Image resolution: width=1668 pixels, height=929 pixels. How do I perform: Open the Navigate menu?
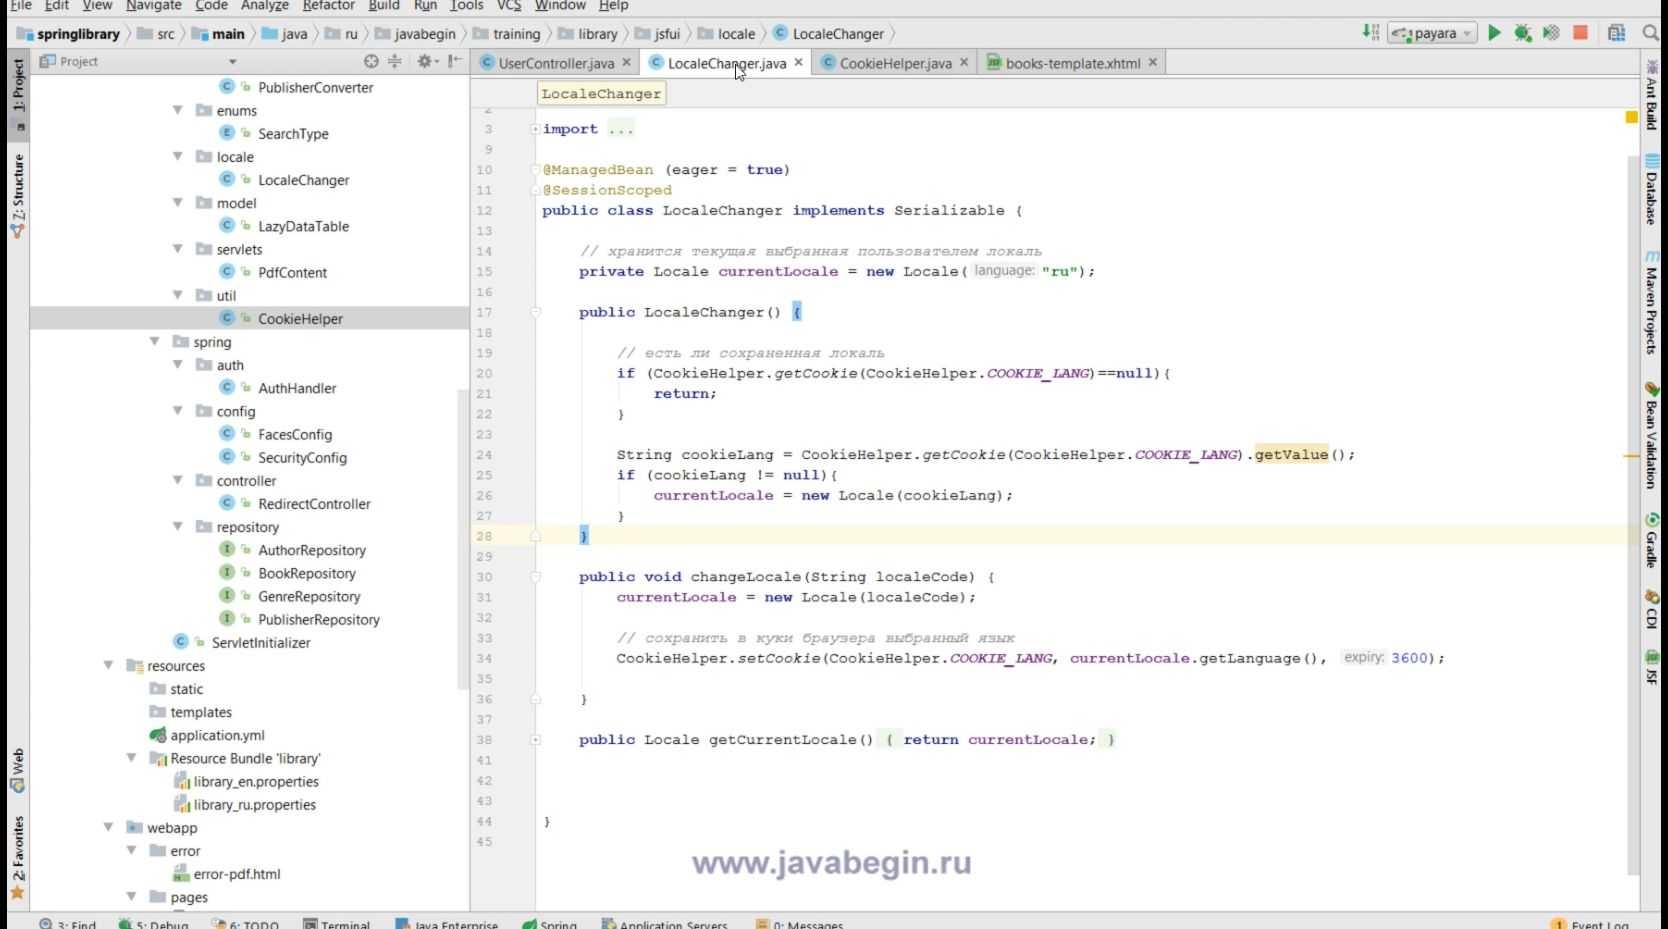coord(154,5)
